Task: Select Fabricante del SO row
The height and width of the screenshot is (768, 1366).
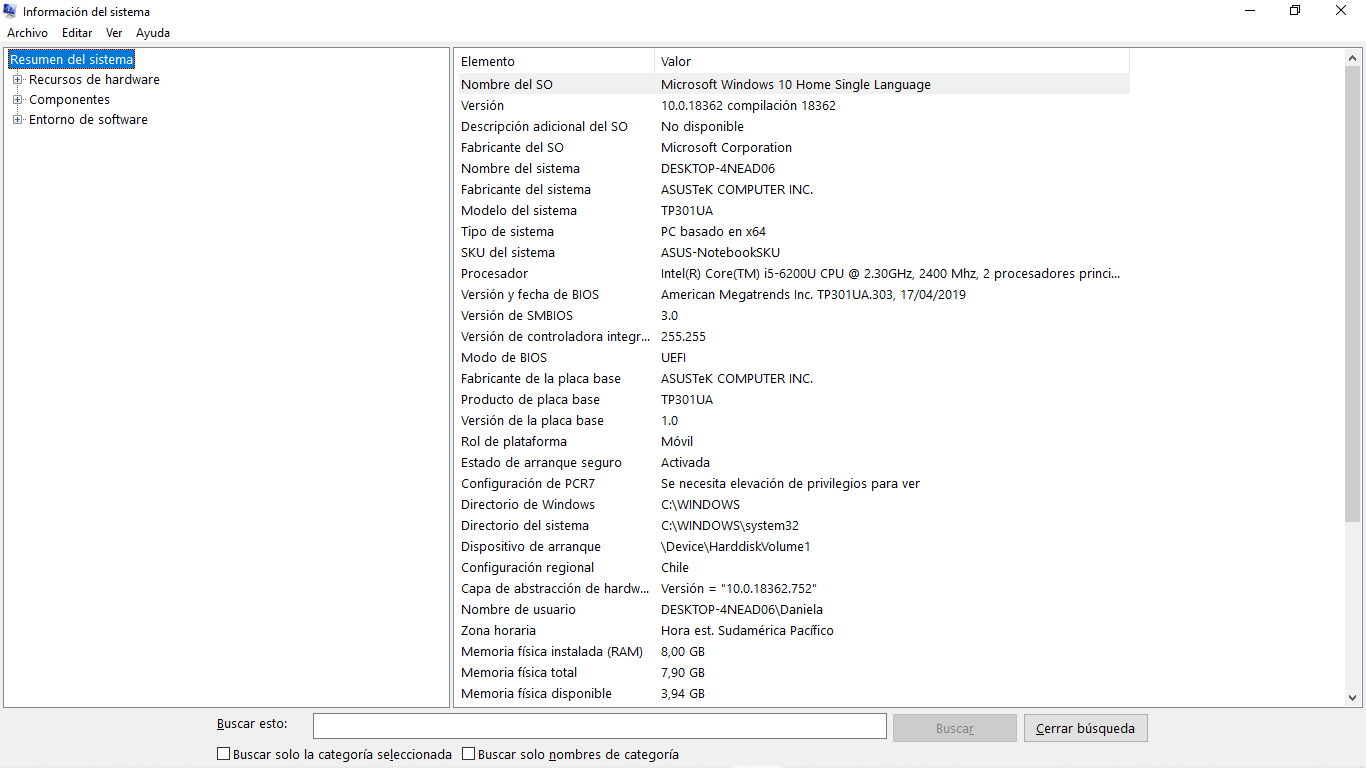Action: click(x=793, y=148)
